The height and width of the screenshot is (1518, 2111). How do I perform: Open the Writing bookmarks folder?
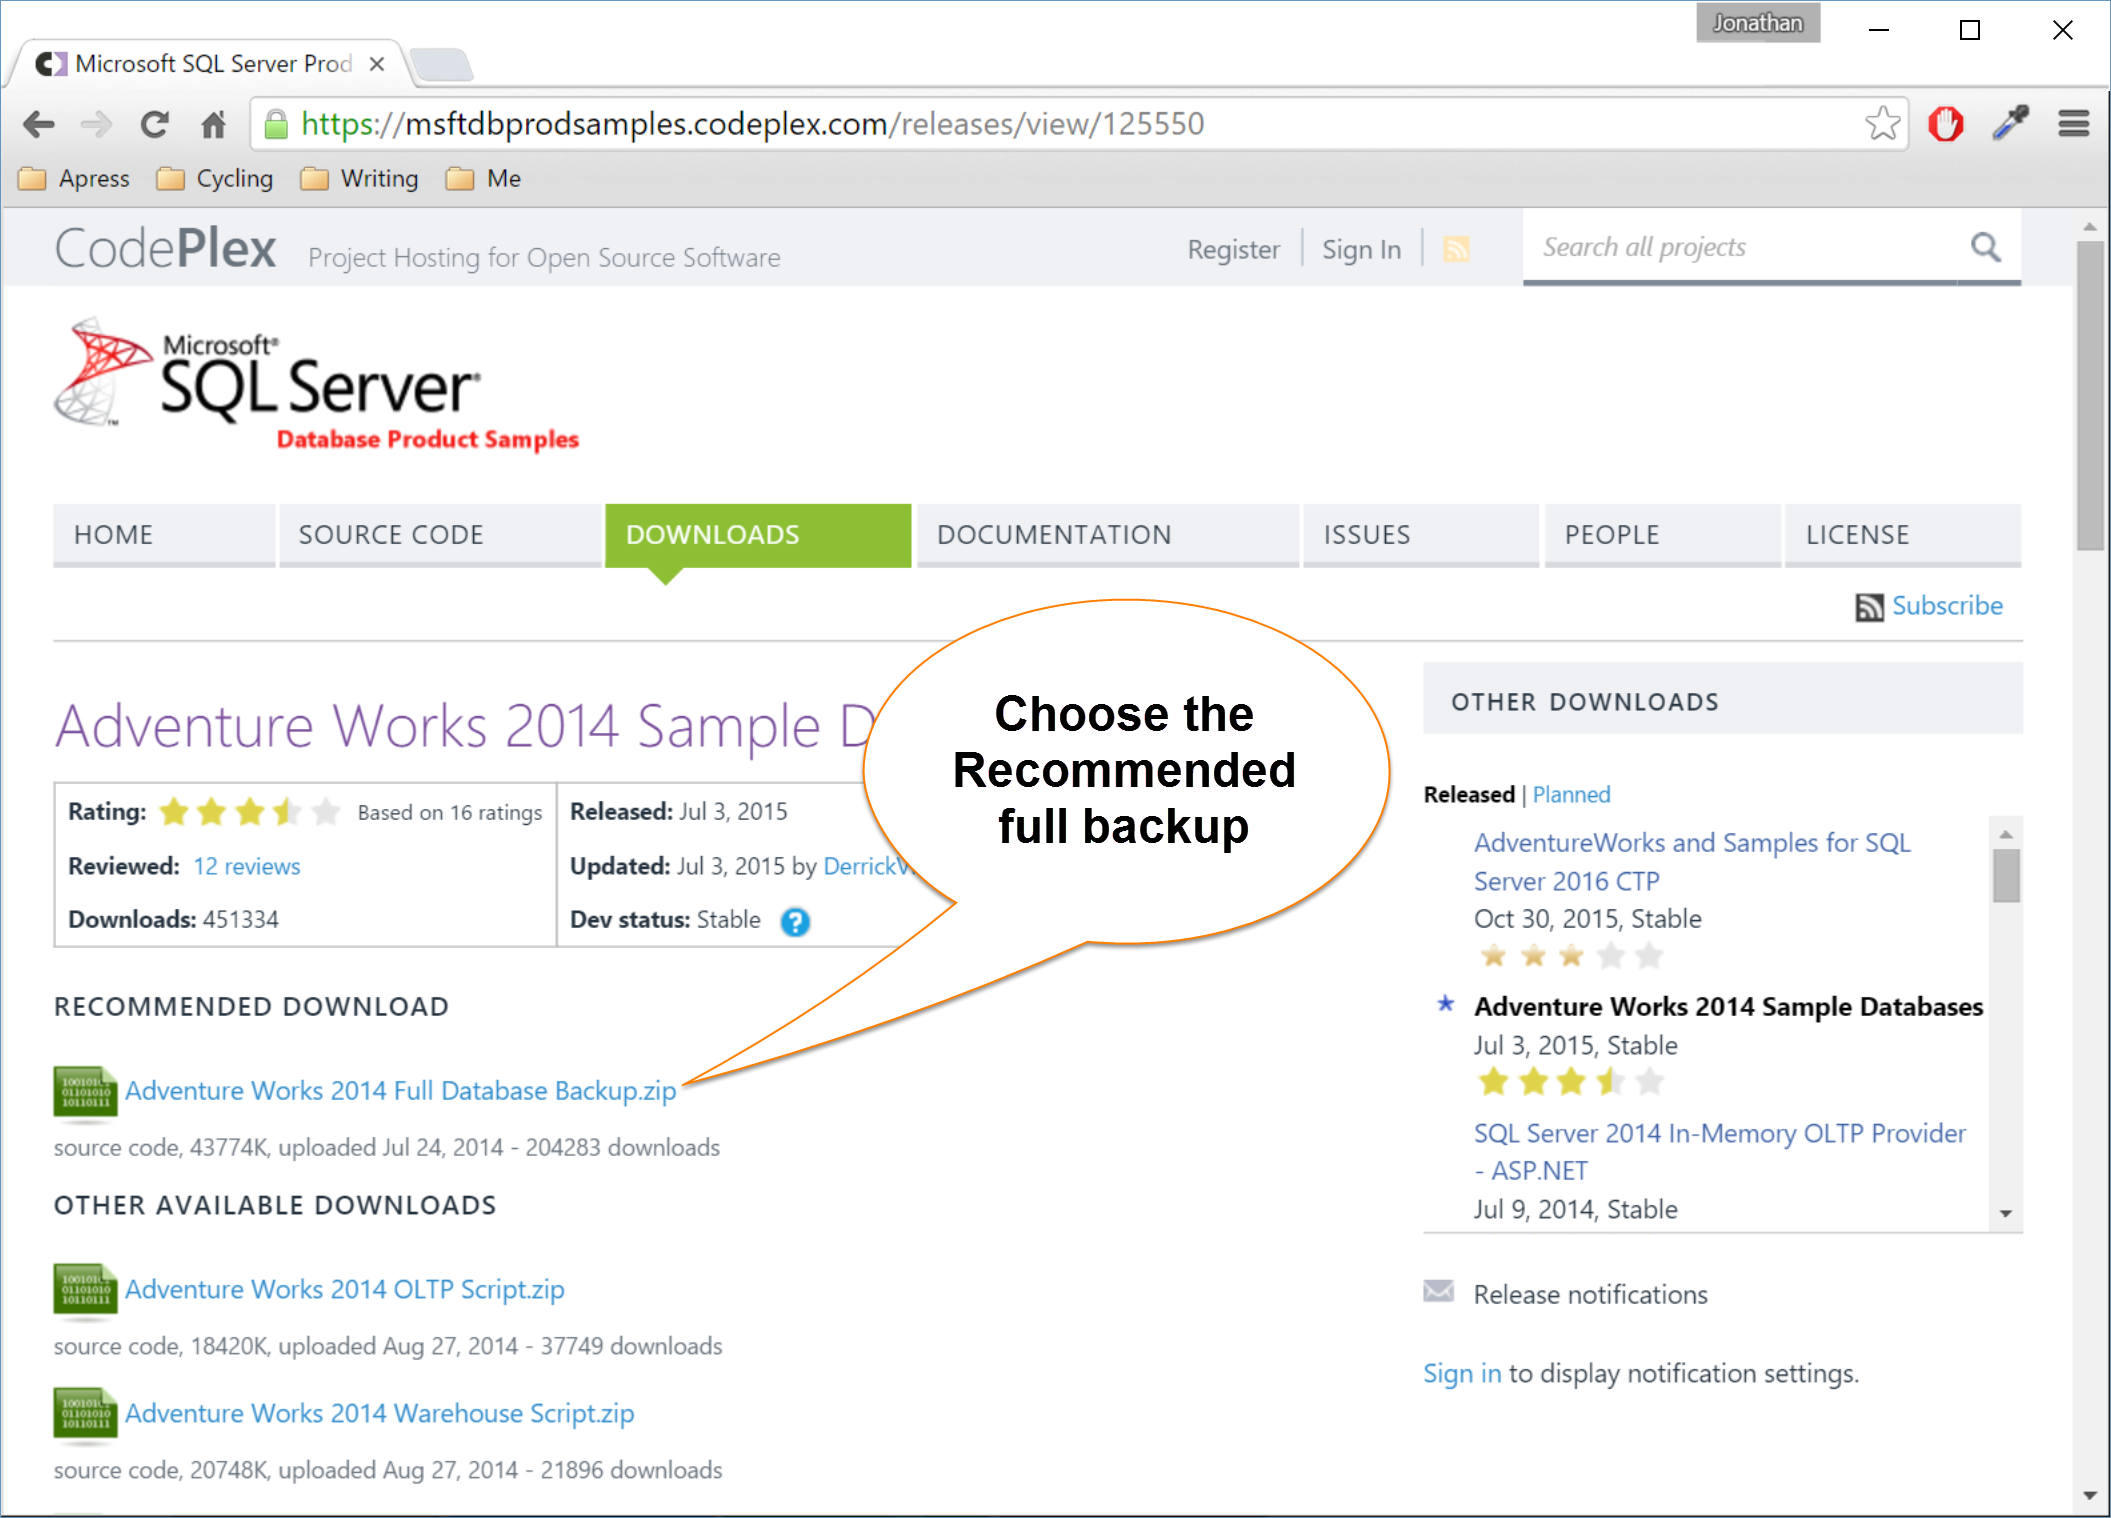[360, 179]
